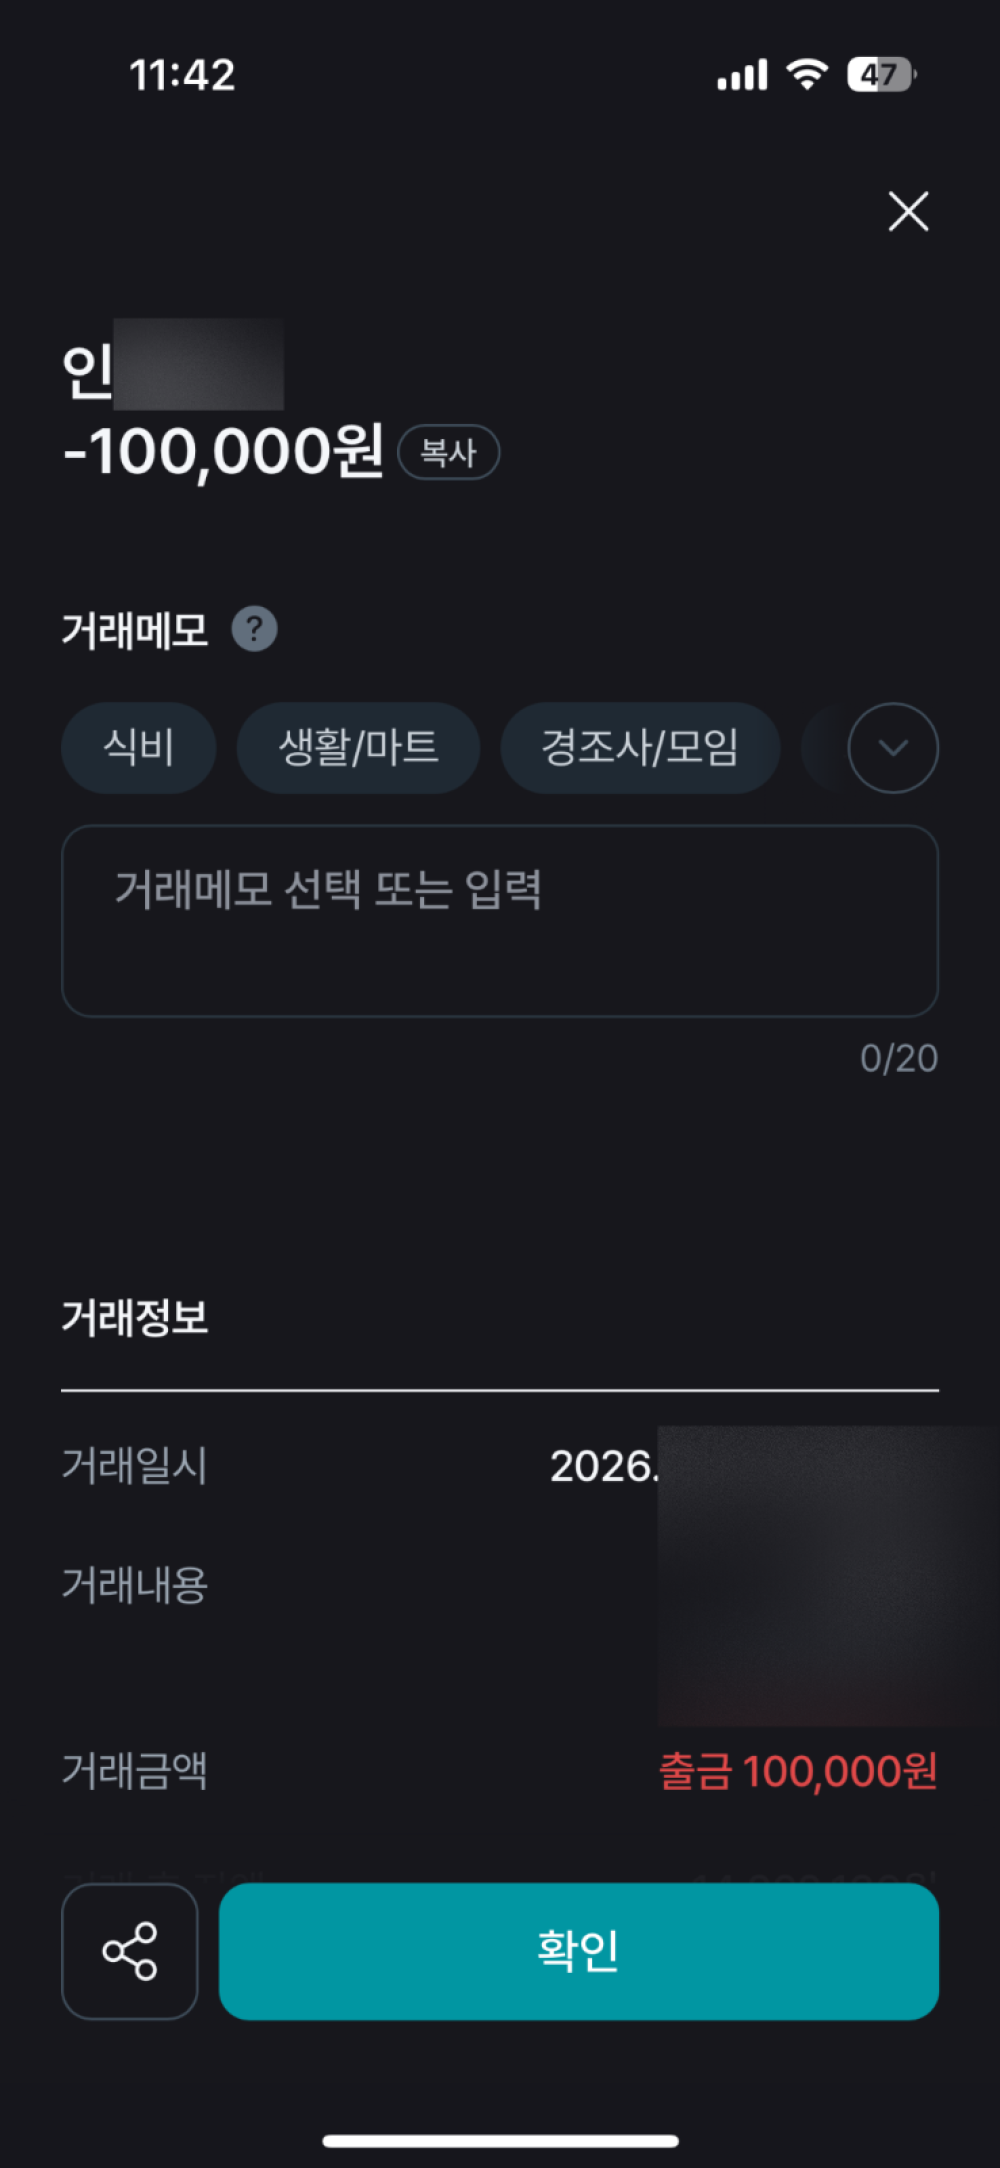Image resolution: width=1000 pixels, height=2168 pixels.
Task: Tap the home indicator bar
Action: coord(500,2141)
